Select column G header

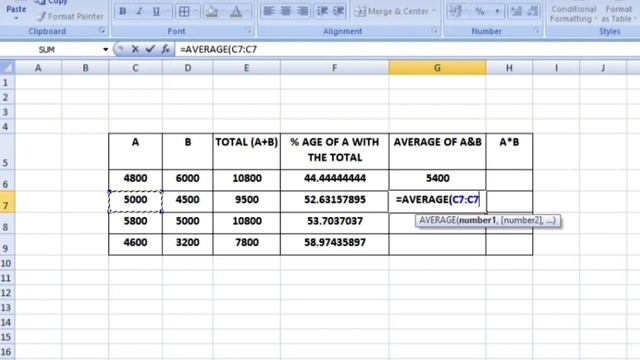tap(437, 68)
